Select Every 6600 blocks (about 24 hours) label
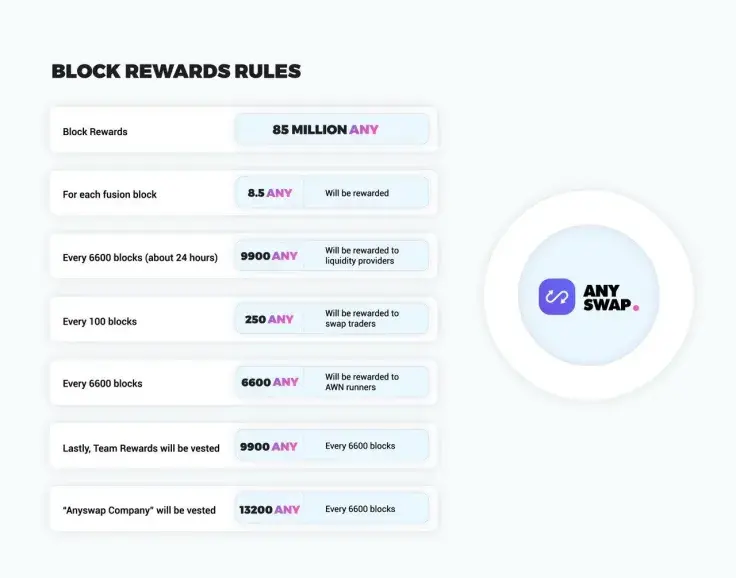Screen dimensions: 736x578 [x=140, y=257]
